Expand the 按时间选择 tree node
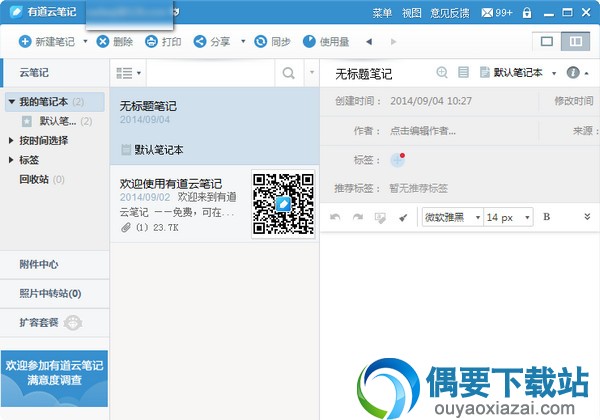The height and width of the screenshot is (420, 600). [x=11, y=141]
